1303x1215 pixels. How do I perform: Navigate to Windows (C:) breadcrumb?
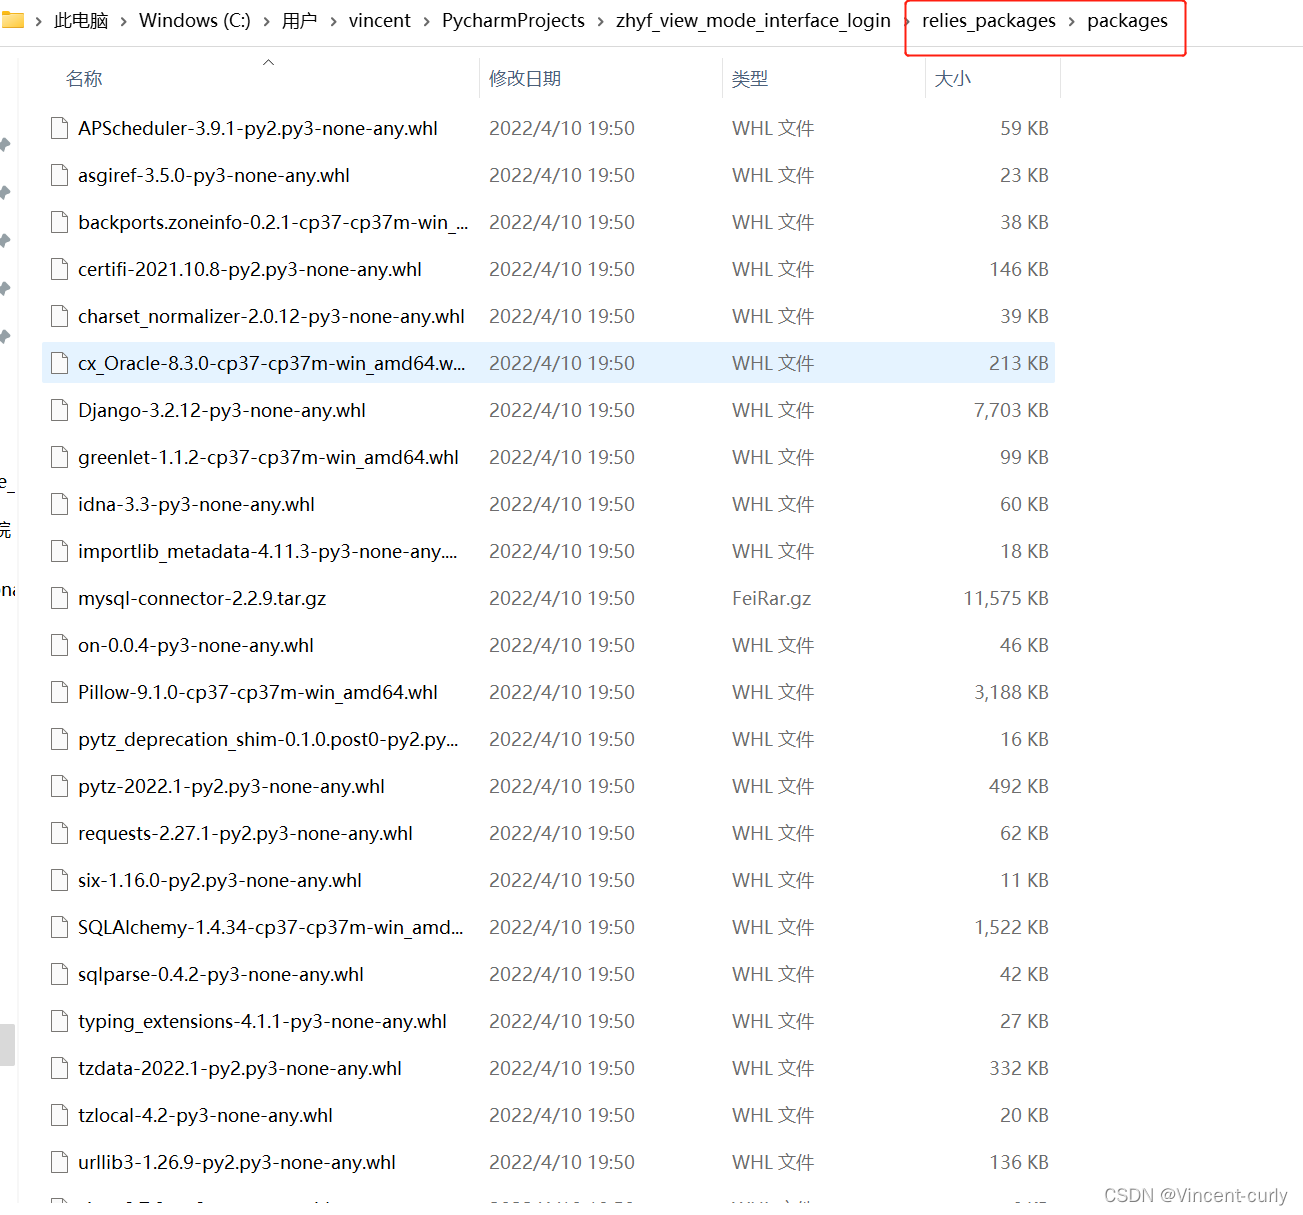(x=195, y=21)
